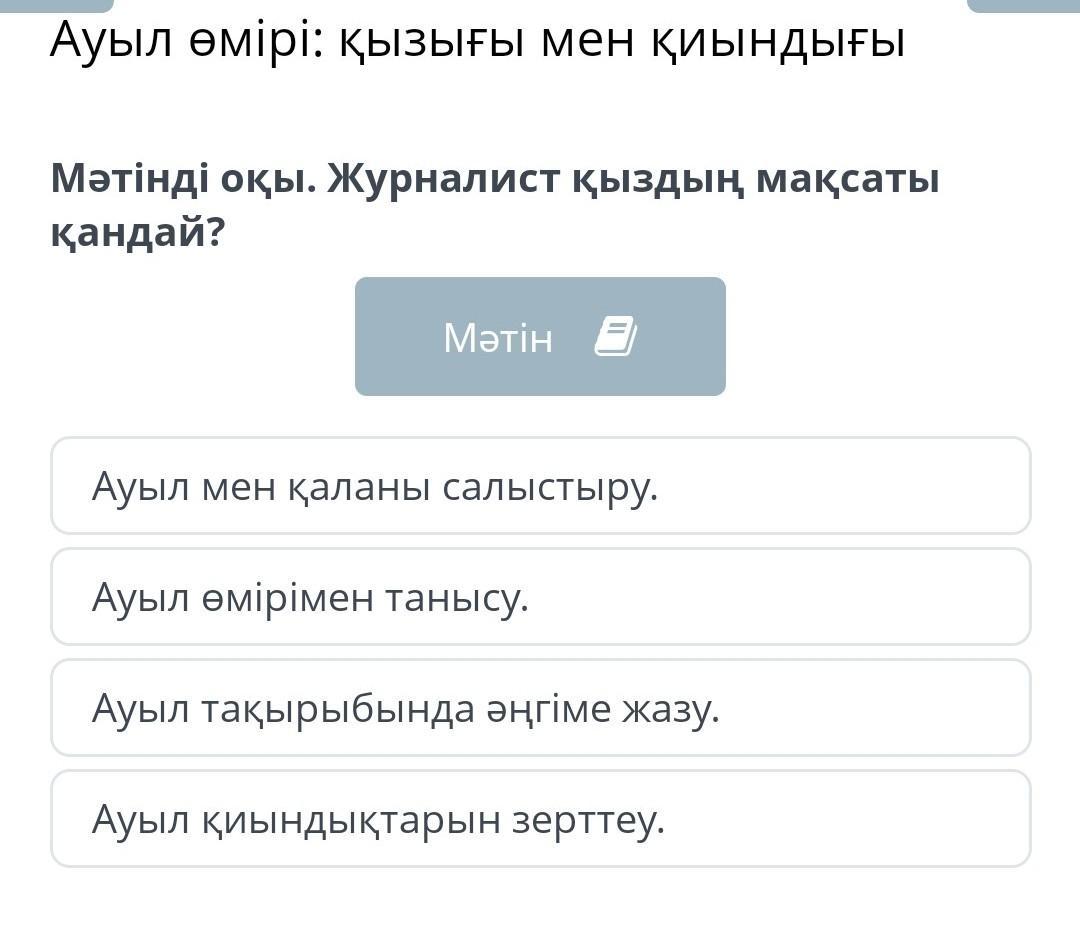The width and height of the screenshot is (1080, 948).
Task: Choose option "Ауыл өмірімен танысу."
Action: pos(540,597)
